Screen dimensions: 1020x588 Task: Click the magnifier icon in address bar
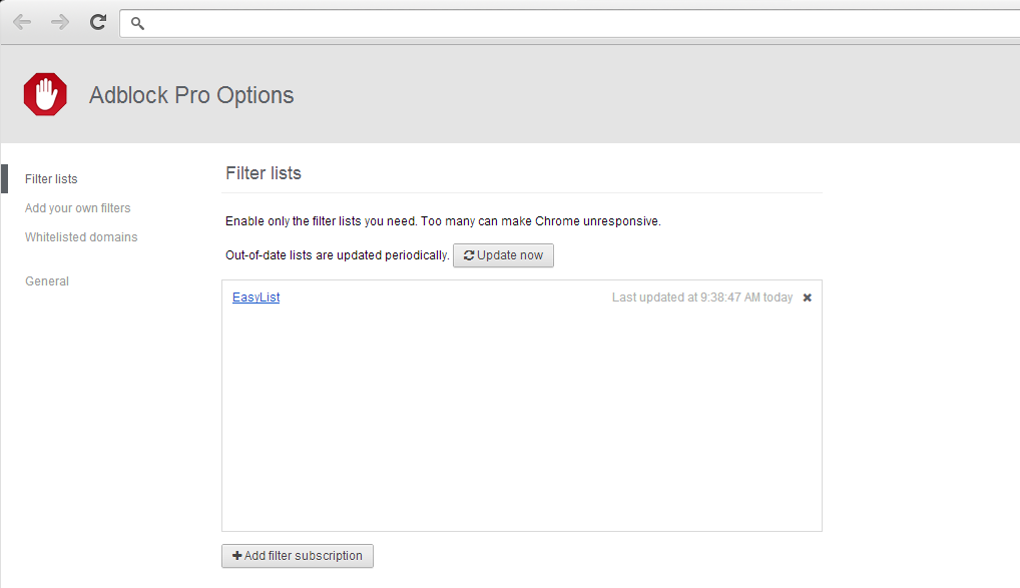[138, 23]
